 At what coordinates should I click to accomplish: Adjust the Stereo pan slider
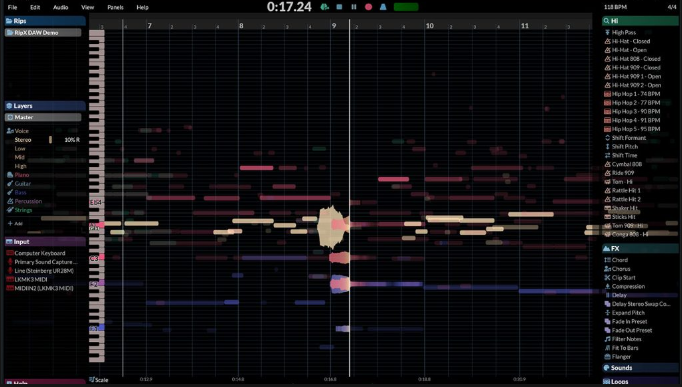click(x=50, y=140)
